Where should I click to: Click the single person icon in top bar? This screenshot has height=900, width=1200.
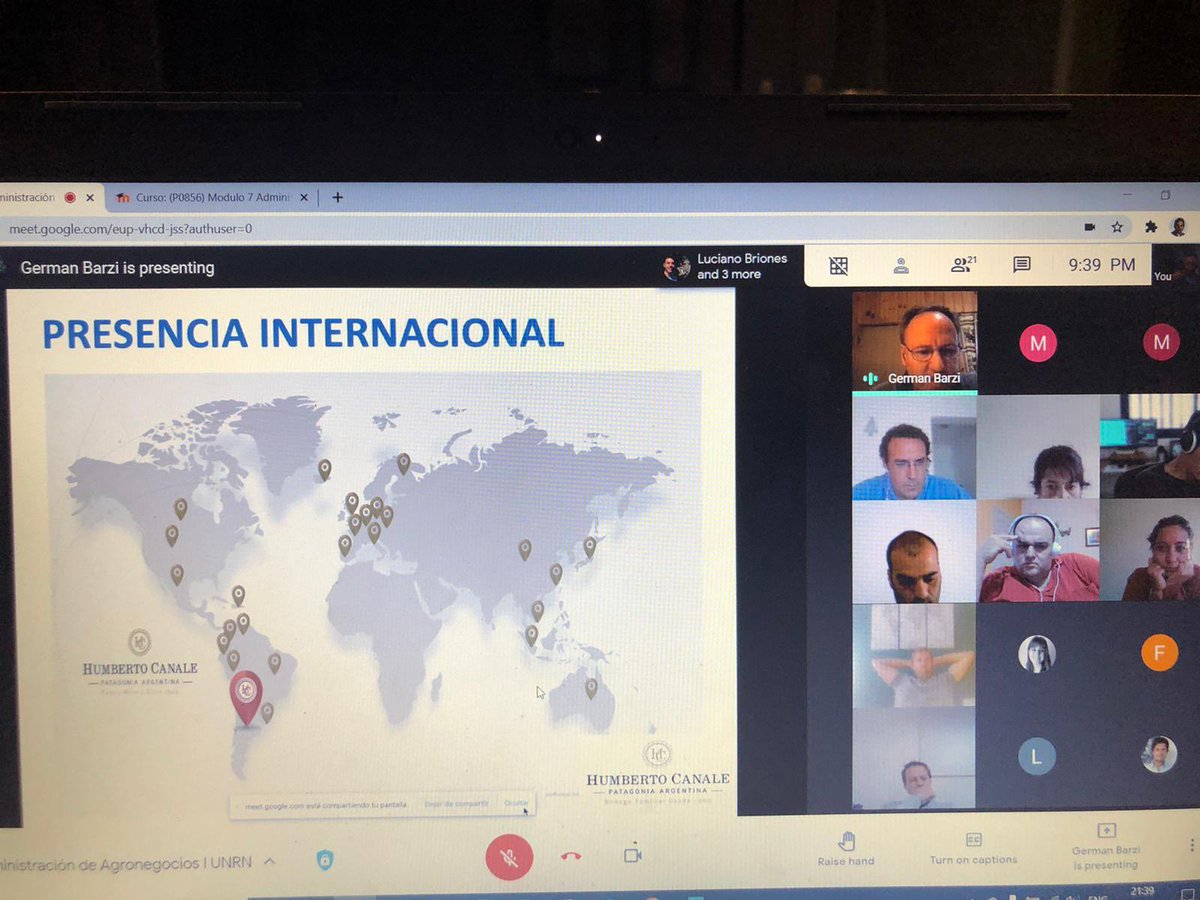(901, 265)
